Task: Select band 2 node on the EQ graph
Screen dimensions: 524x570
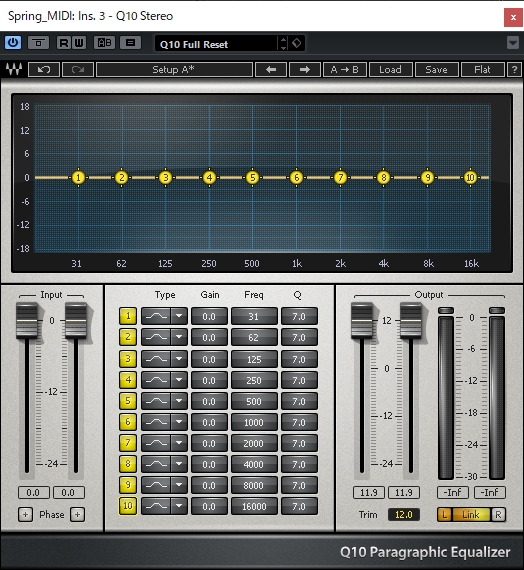Action: click(x=122, y=178)
